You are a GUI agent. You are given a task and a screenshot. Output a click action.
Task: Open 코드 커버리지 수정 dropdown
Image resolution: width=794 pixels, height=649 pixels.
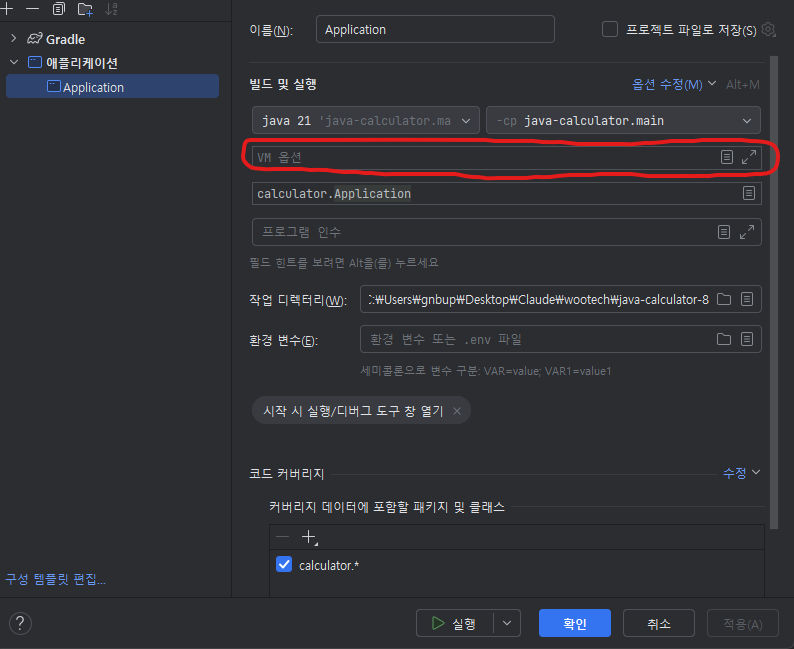[x=741, y=473]
